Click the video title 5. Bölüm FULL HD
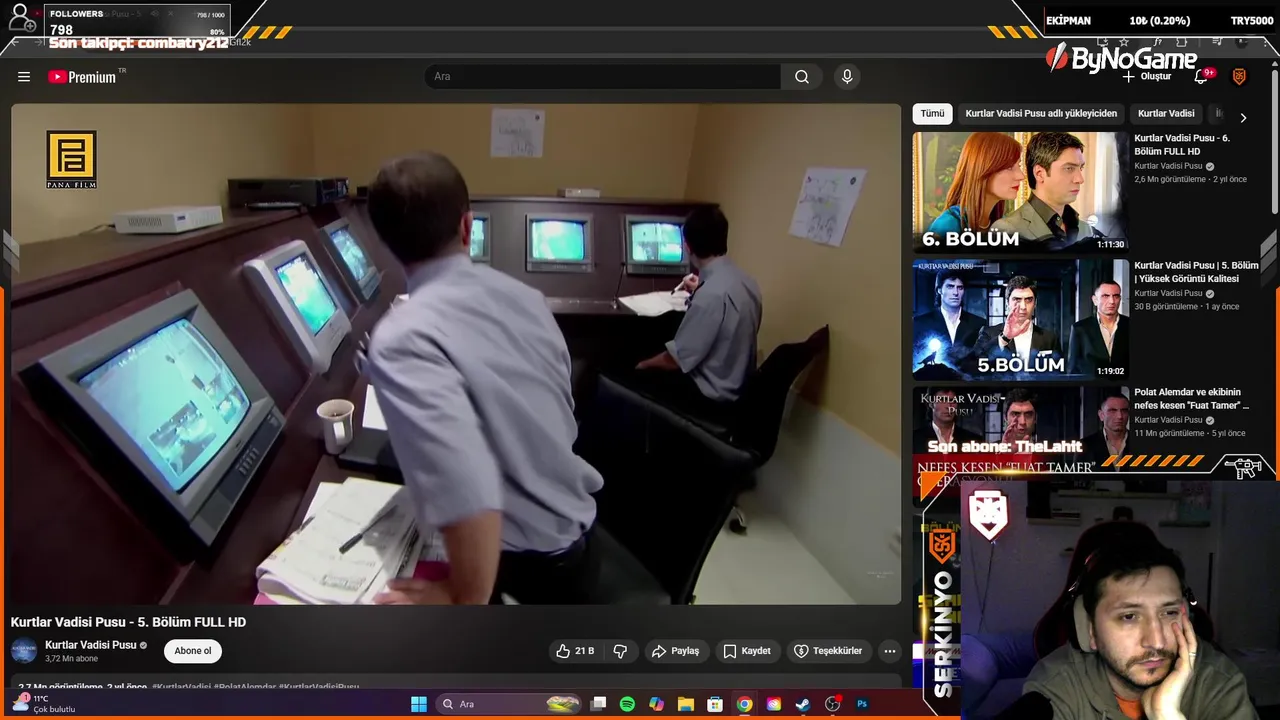Image resolution: width=1280 pixels, height=720 pixels. pyautogui.click(x=128, y=622)
